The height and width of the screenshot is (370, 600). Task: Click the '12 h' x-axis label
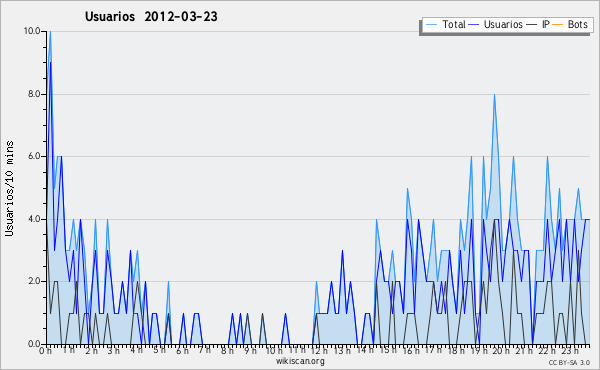(x=319, y=350)
